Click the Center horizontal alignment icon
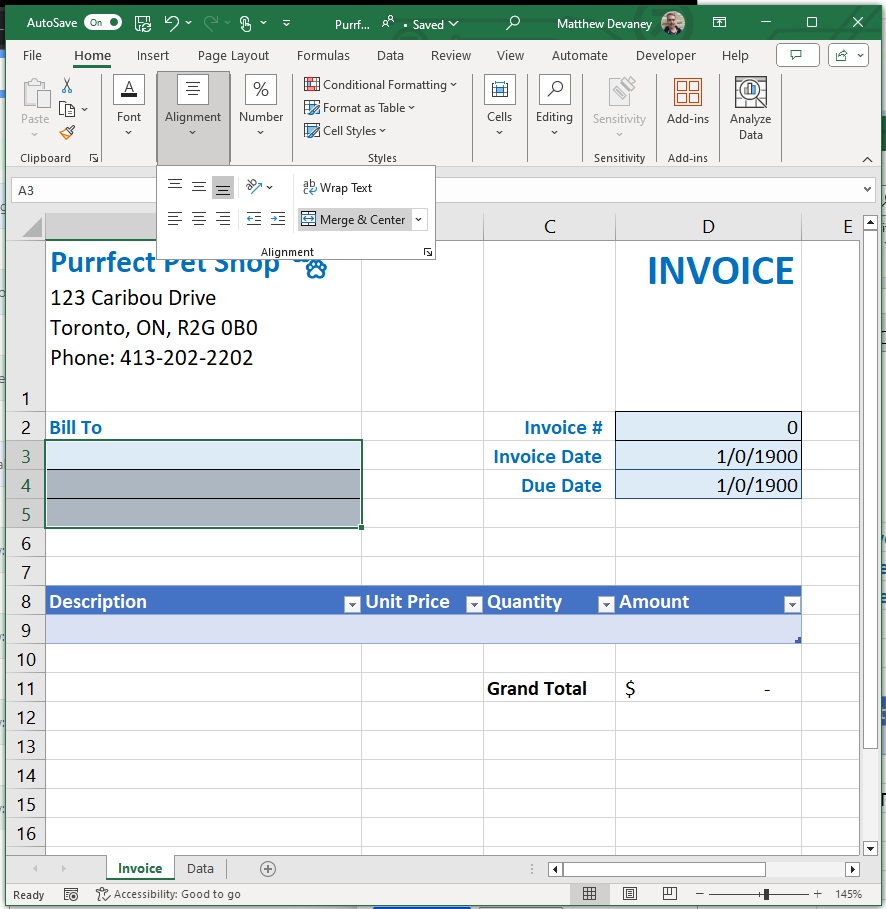 click(x=199, y=219)
